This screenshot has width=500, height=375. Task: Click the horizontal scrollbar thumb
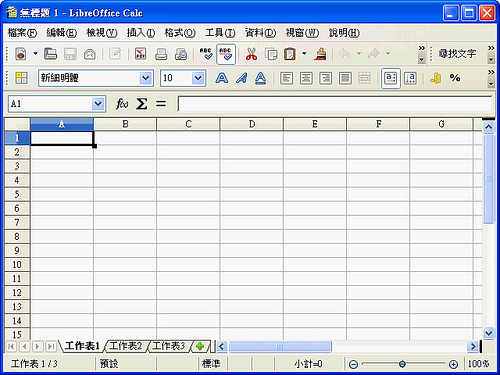tap(280, 347)
